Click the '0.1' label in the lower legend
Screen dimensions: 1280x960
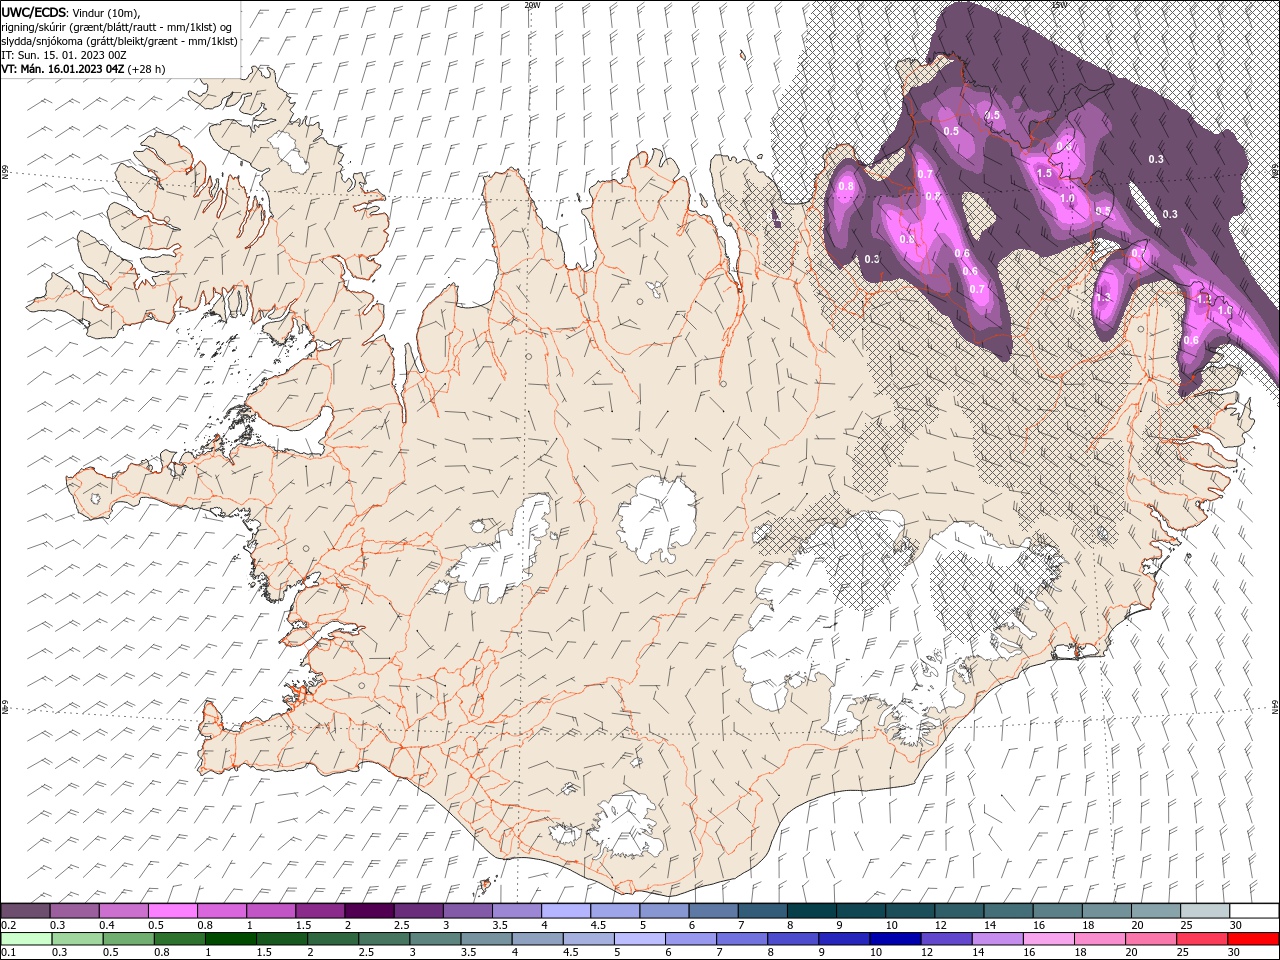(x=8, y=953)
